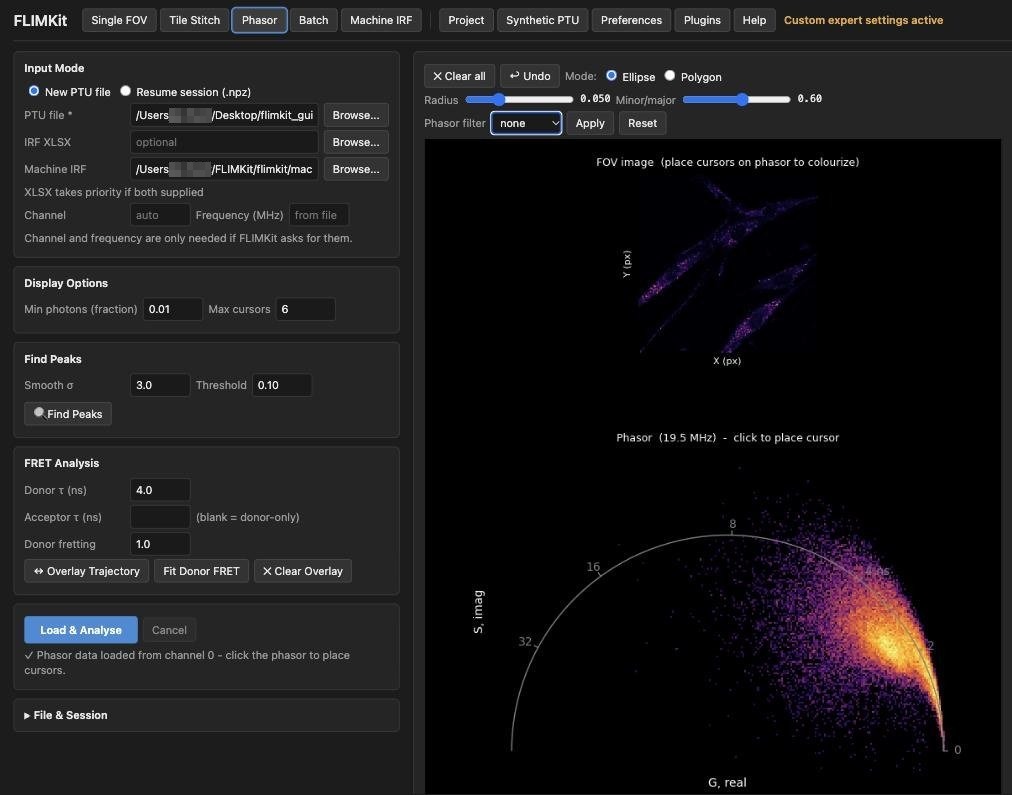Choose Ellipse mode radio button

click(611, 75)
